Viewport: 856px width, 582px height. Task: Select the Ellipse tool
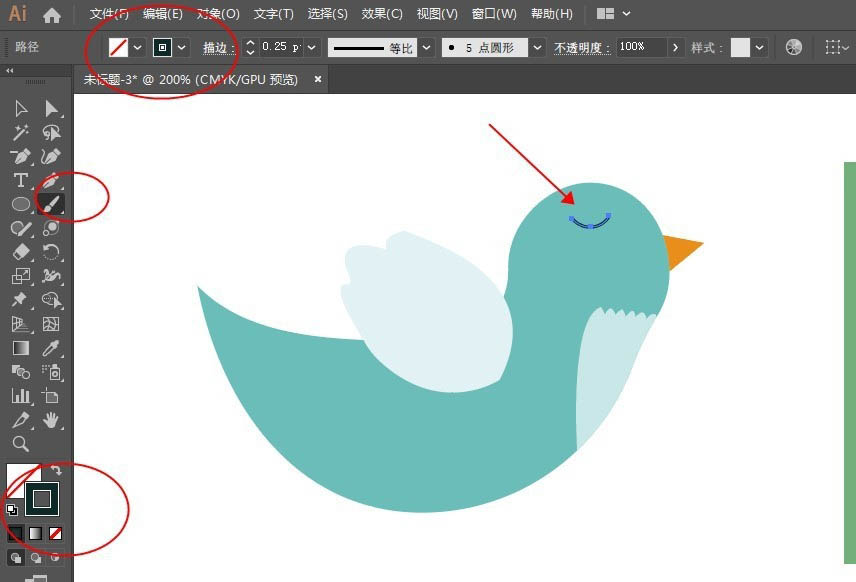point(21,204)
